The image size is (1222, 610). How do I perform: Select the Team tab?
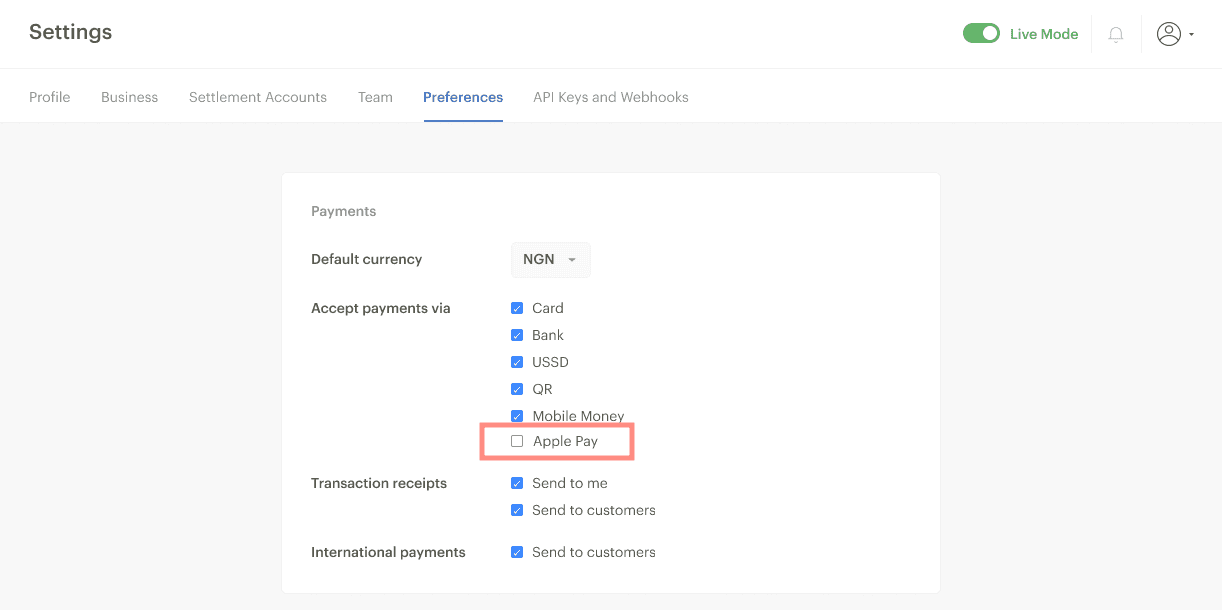point(375,97)
